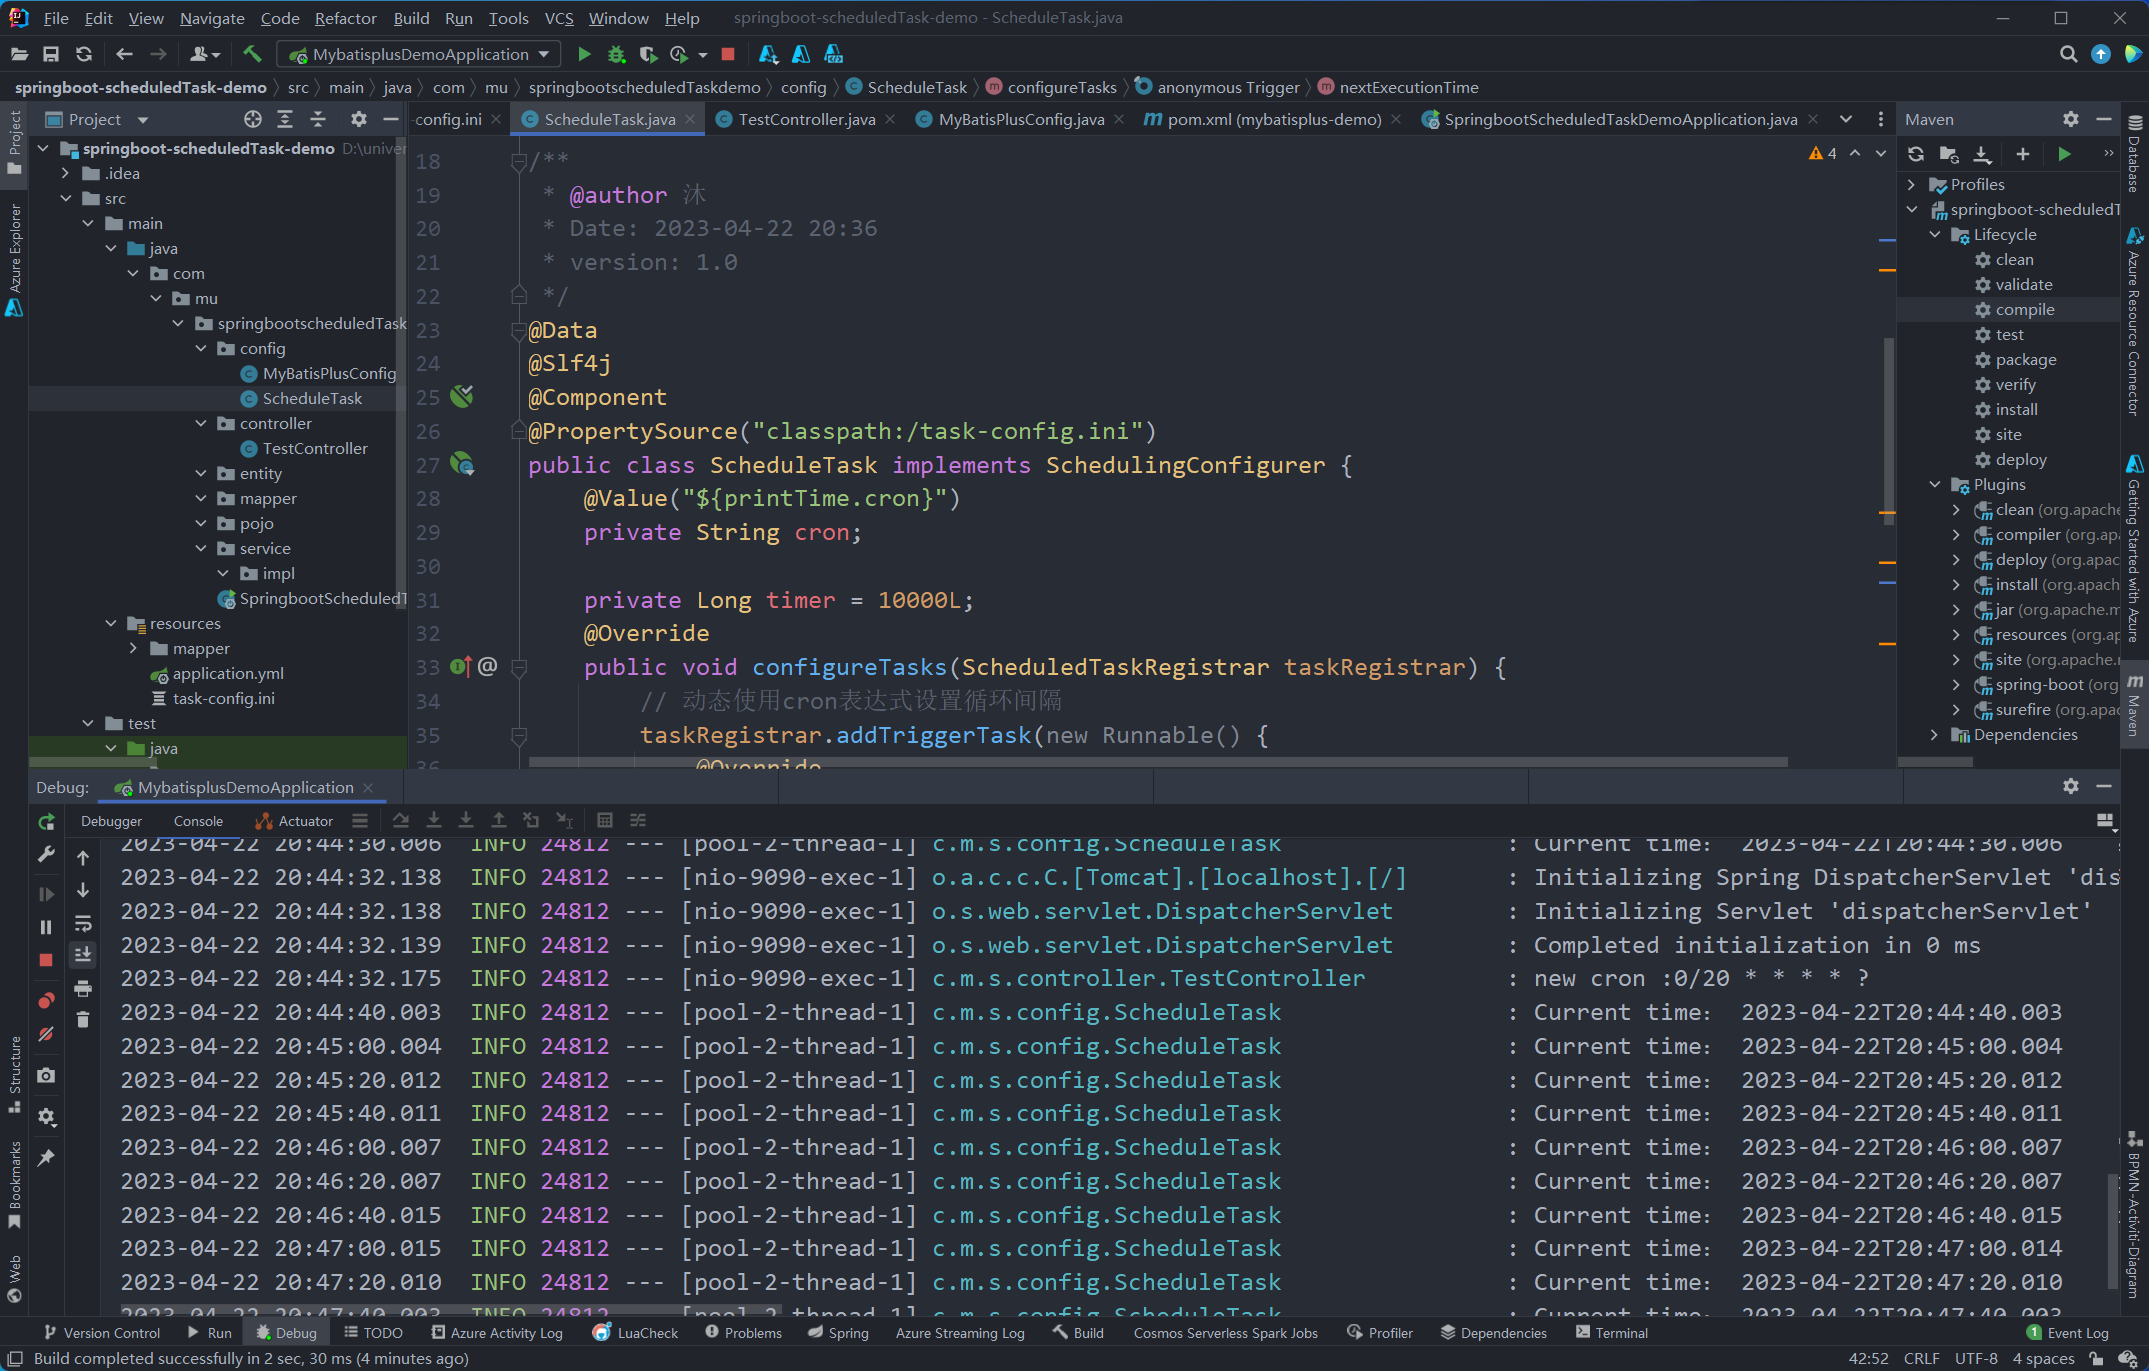Click Evaluate Expression calculator icon
This screenshot has height=1371, width=2149.
605,821
